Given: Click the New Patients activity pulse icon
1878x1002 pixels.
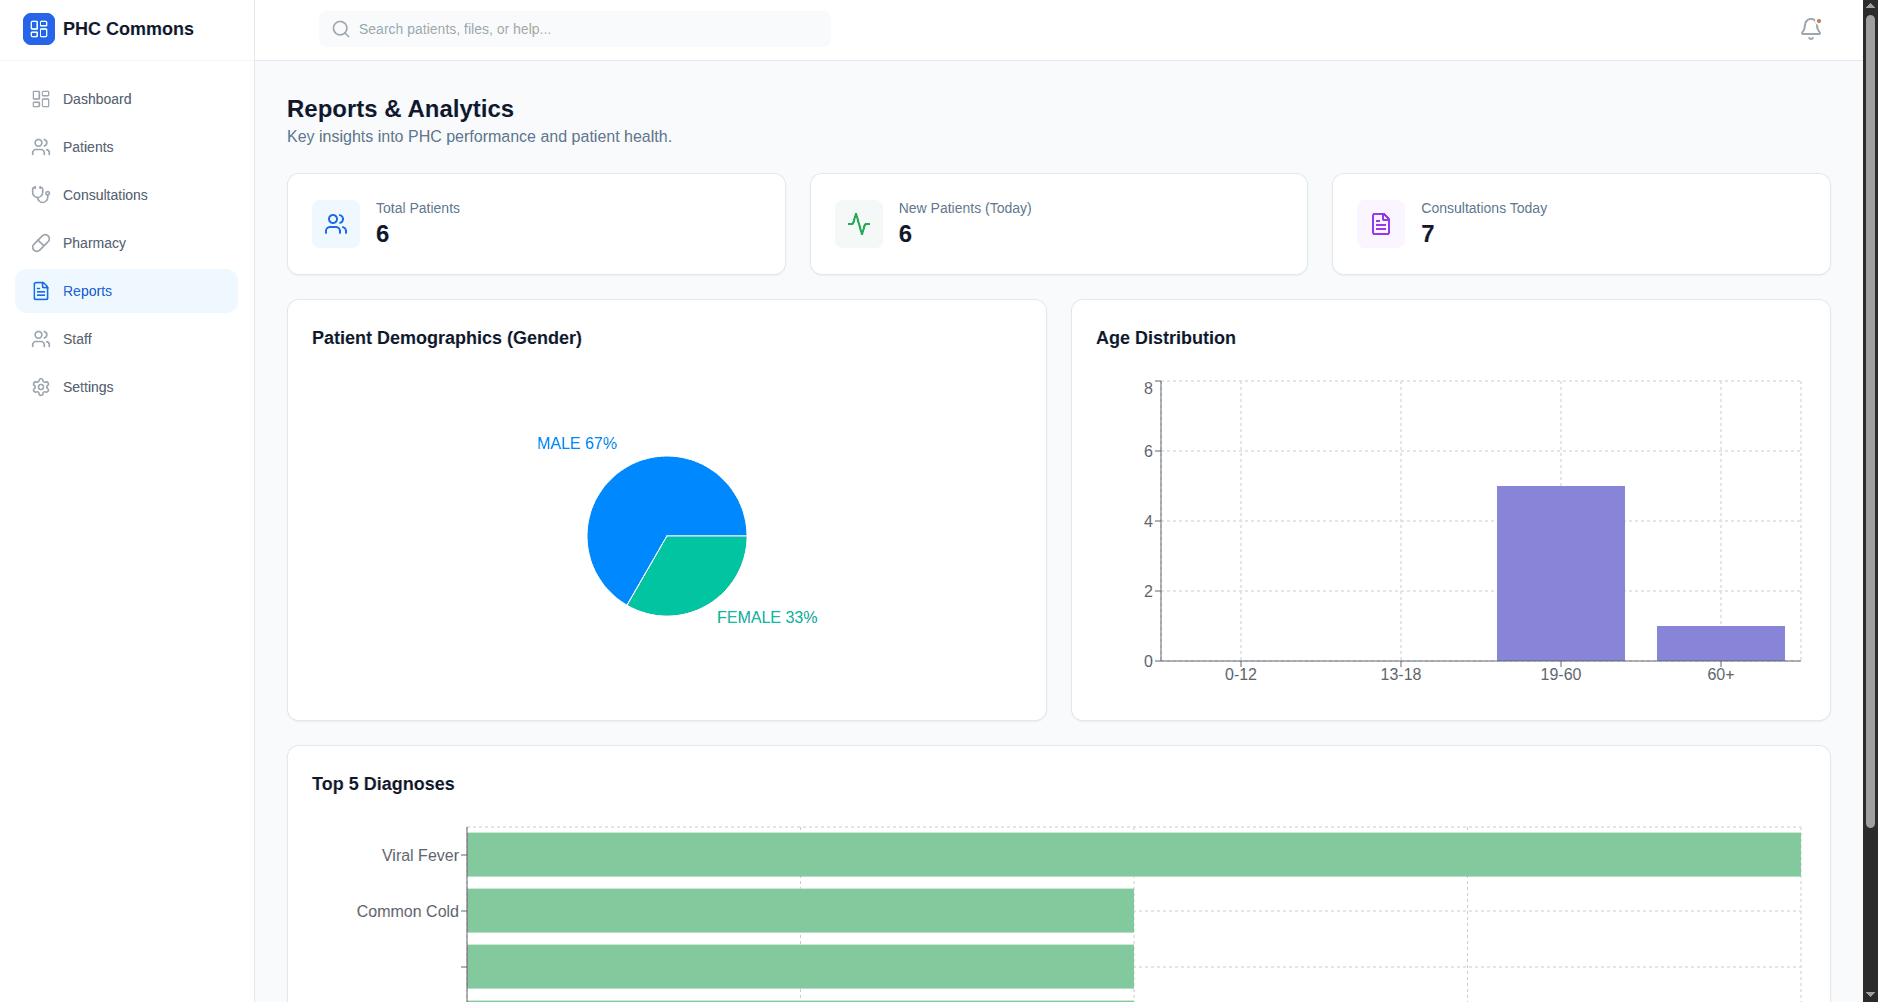Looking at the screenshot, I should click(x=859, y=224).
